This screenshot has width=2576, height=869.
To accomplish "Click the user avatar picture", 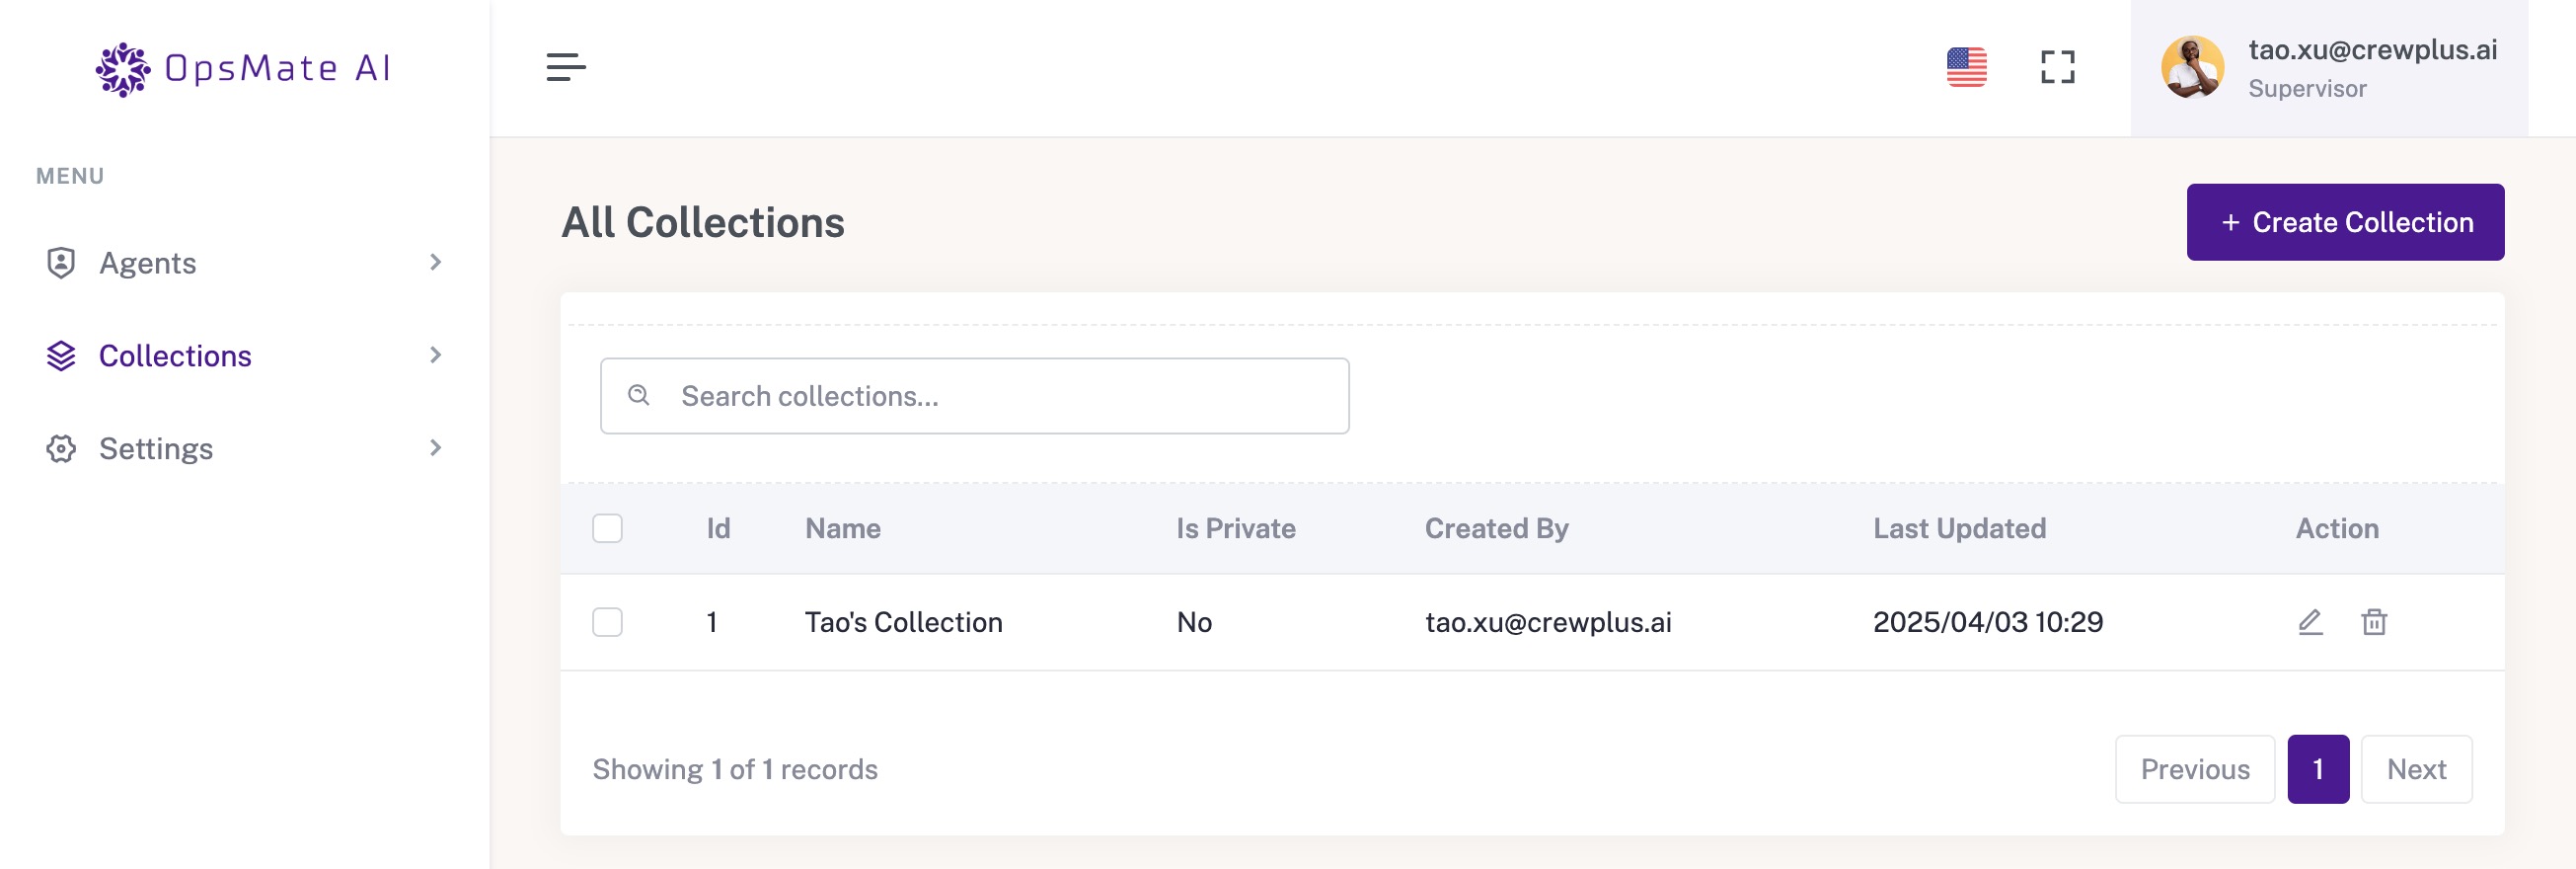I will tap(2191, 67).
